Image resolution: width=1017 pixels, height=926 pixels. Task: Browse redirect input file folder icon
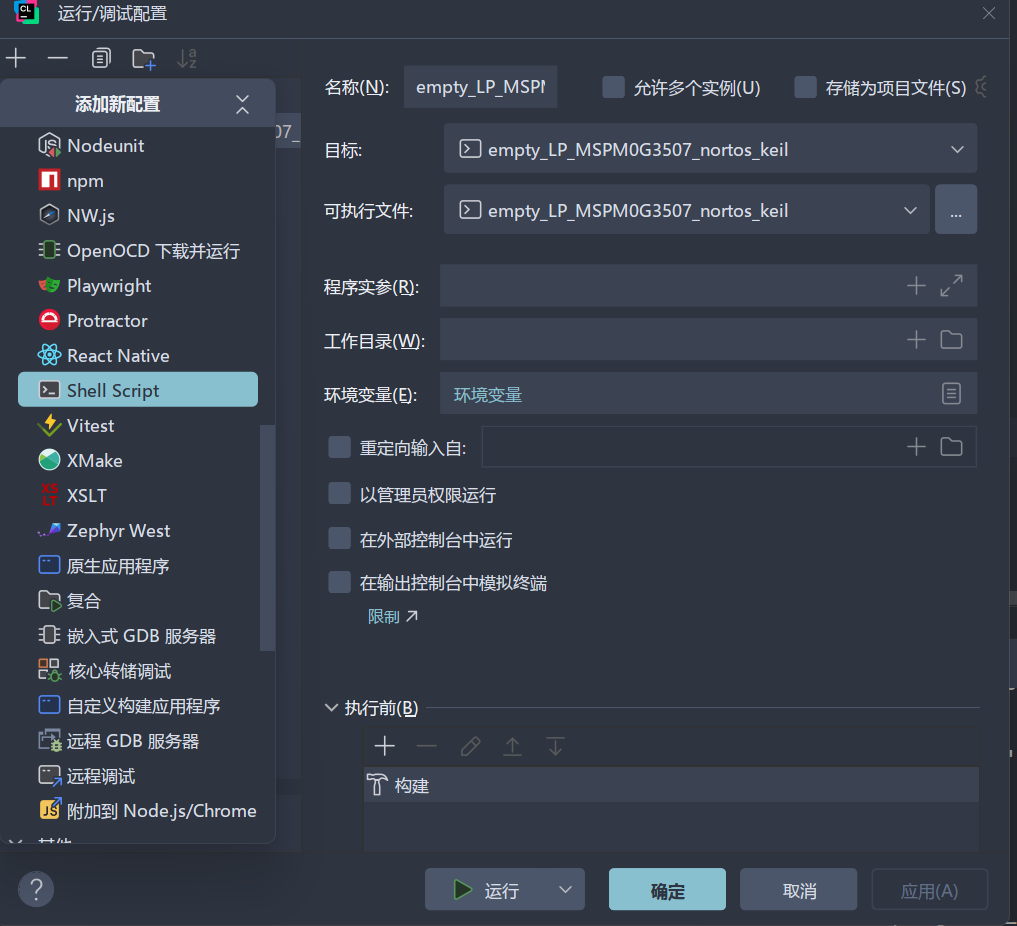951,446
